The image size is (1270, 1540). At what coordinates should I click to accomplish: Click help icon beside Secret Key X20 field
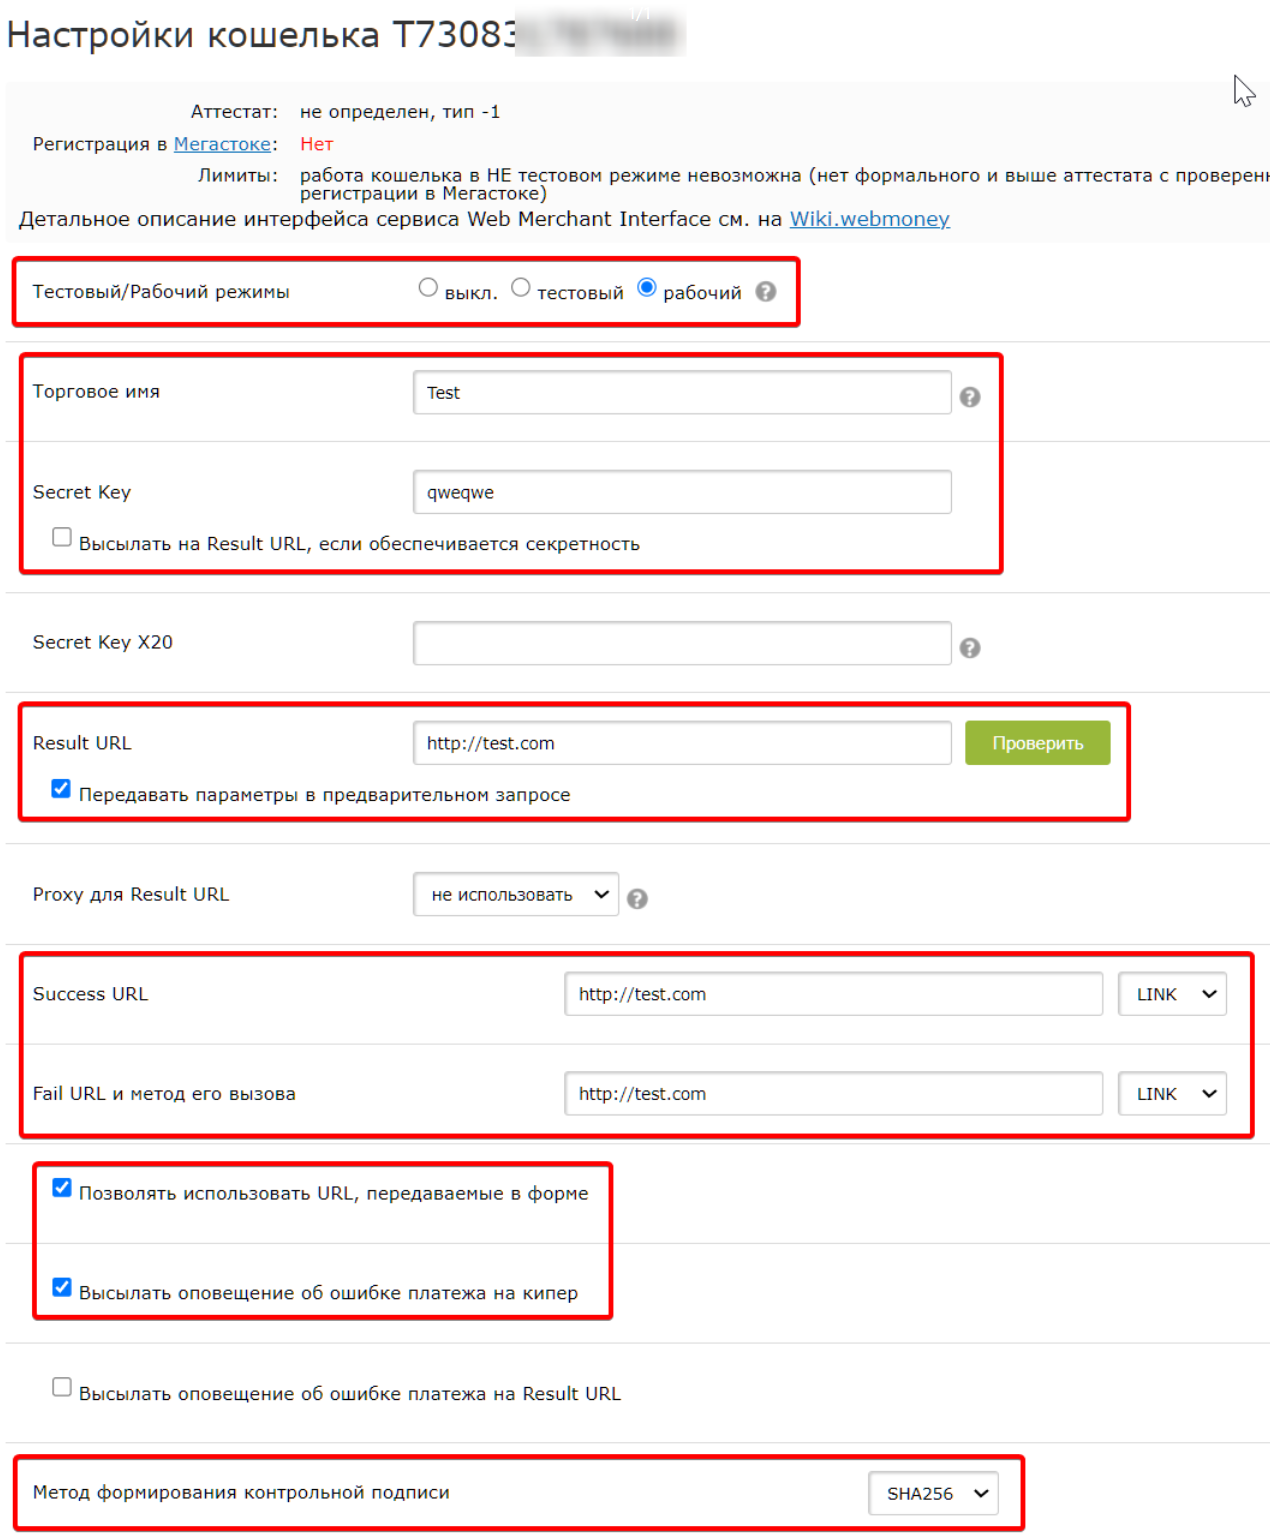click(x=969, y=648)
